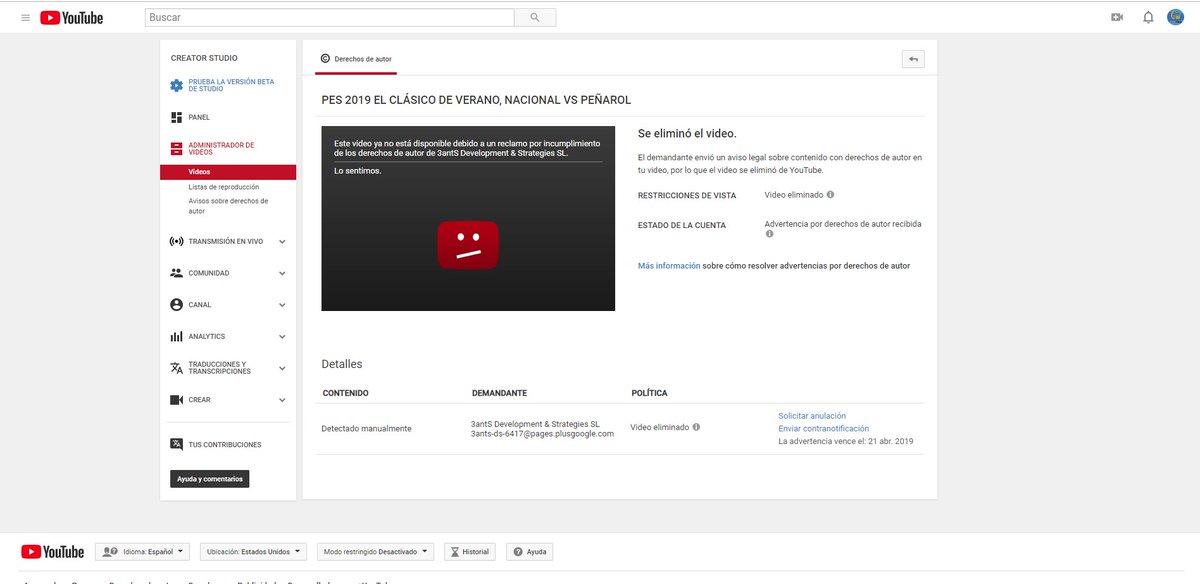Open the notifications bell
This screenshot has width=1200, height=584.
click(x=1148, y=17)
